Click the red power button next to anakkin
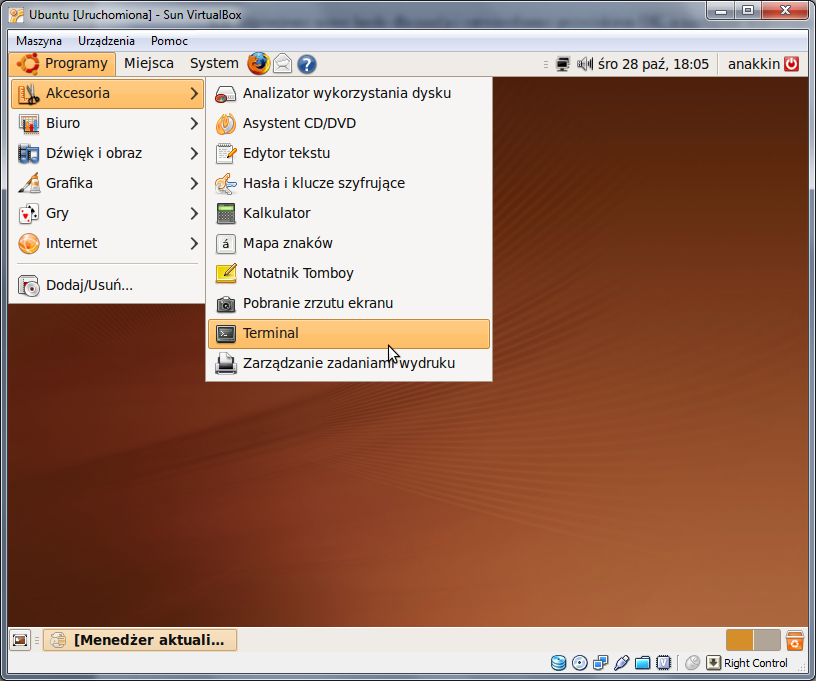The height and width of the screenshot is (681, 816). point(792,64)
